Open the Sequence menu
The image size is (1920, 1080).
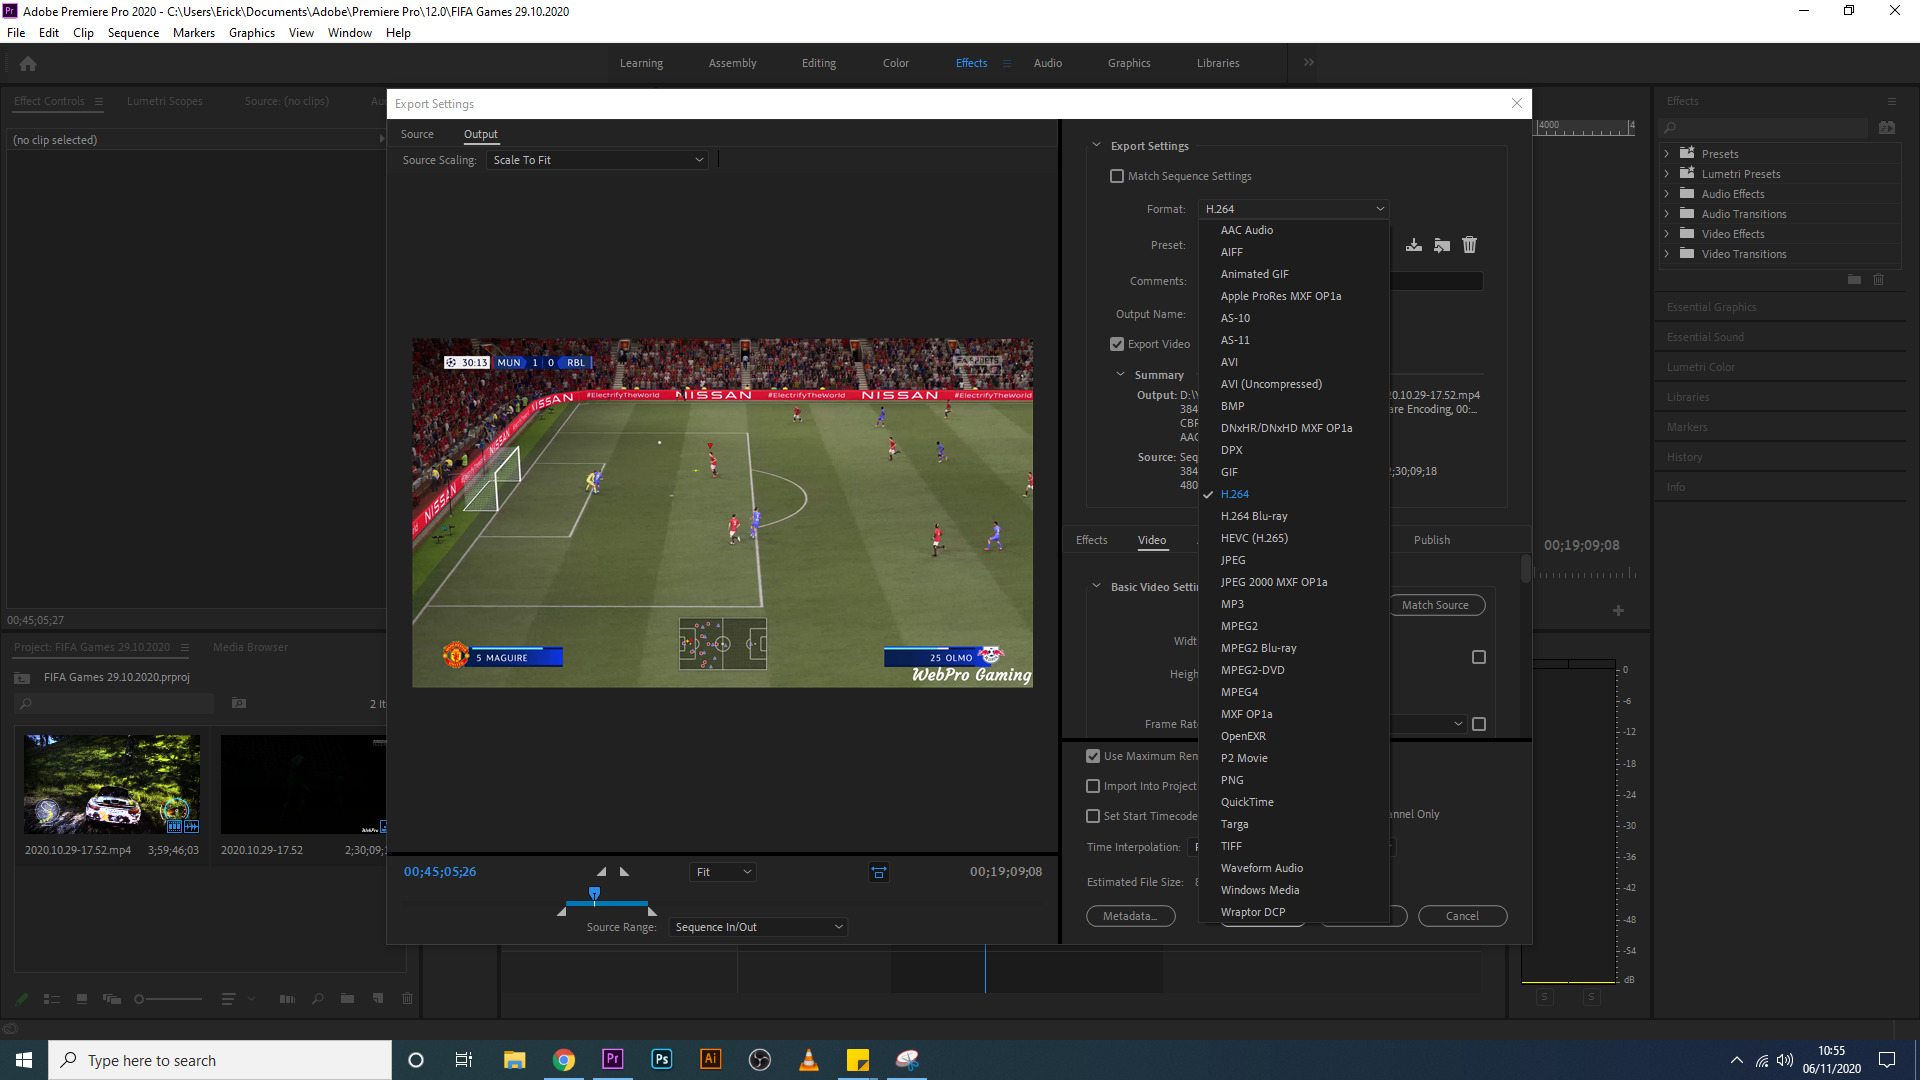click(x=133, y=33)
